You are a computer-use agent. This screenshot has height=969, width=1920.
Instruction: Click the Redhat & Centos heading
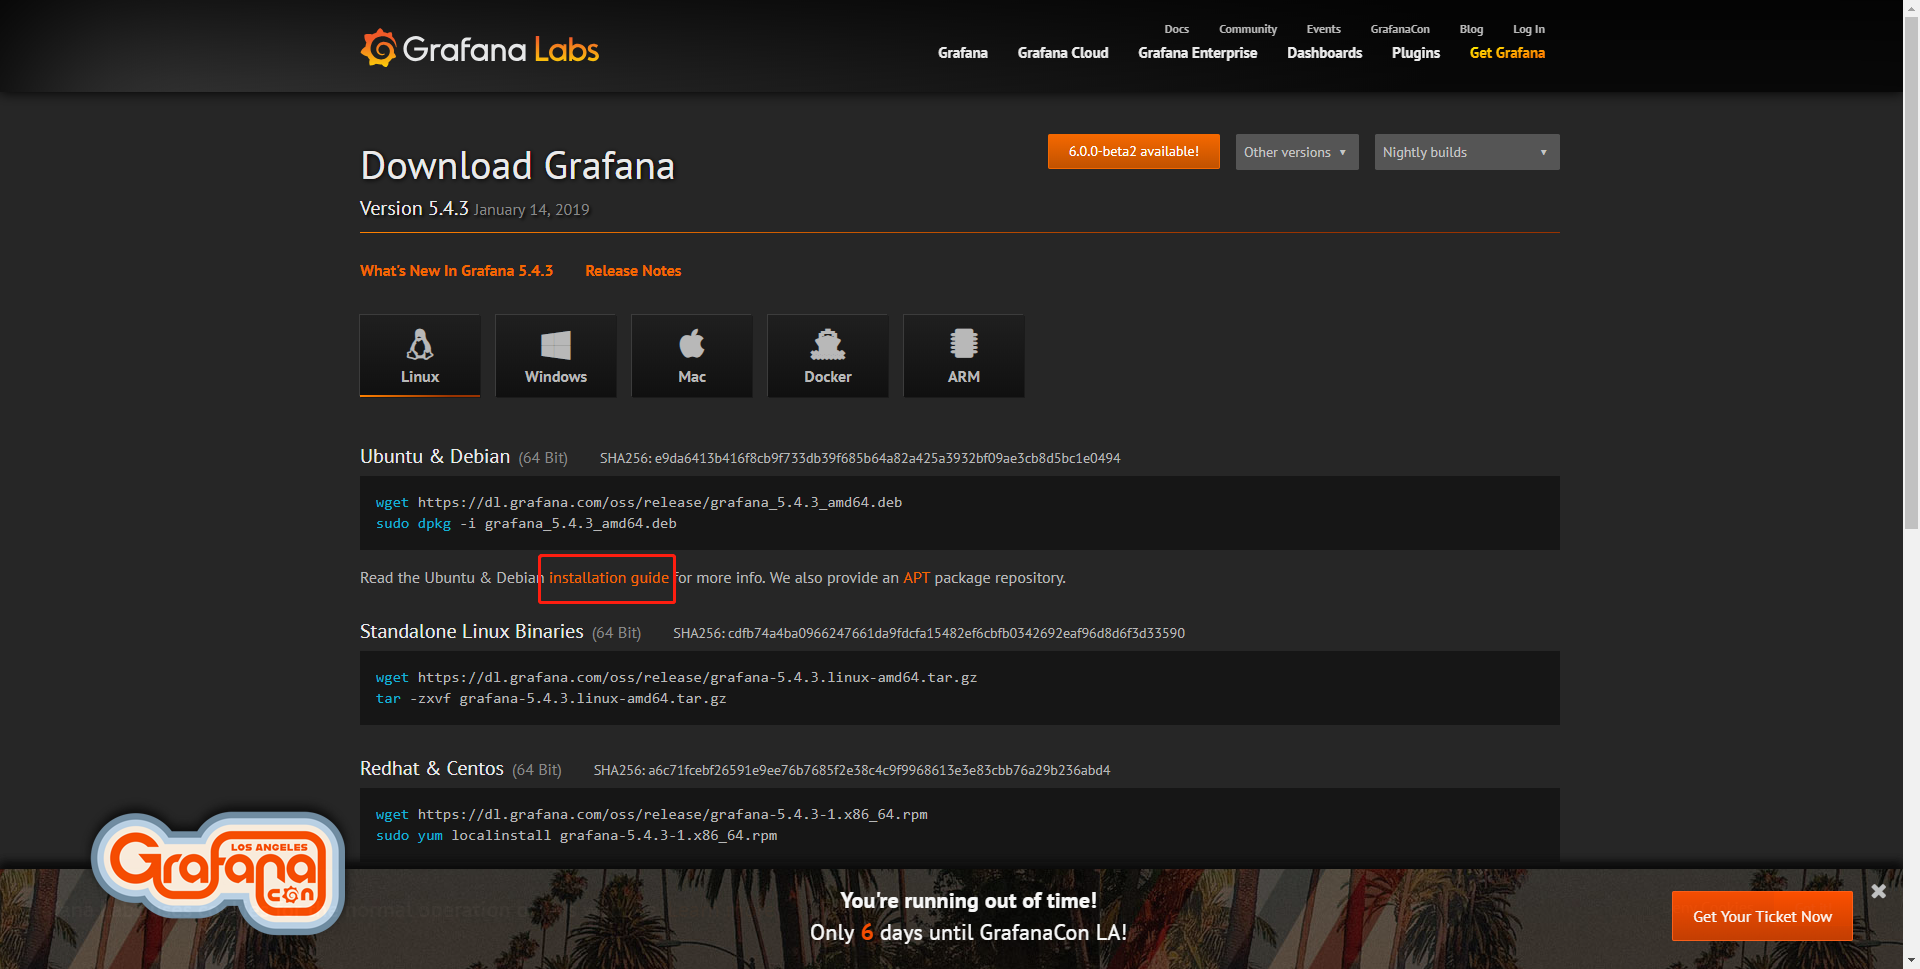[432, 768]
